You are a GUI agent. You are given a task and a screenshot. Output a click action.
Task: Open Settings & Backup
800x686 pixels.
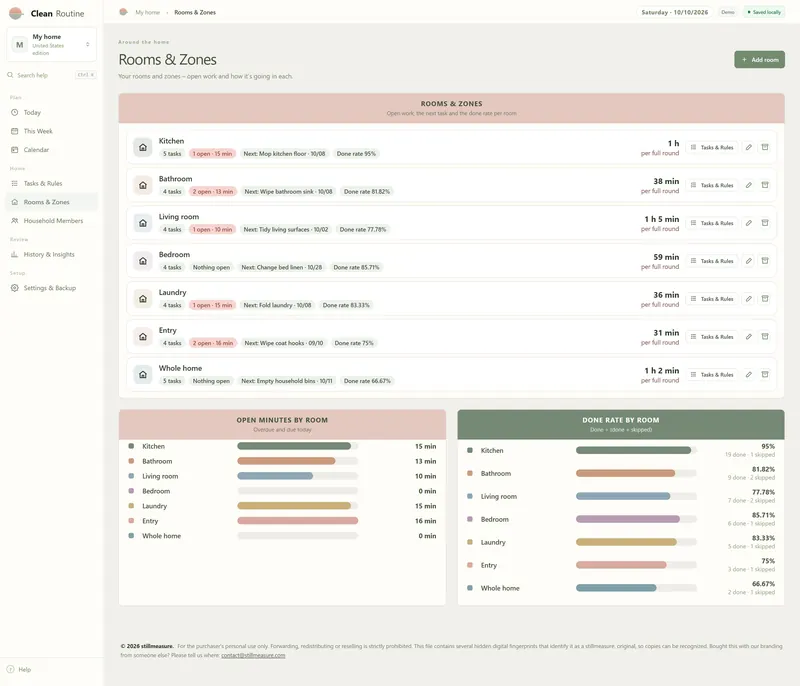[x=52, y=288]
